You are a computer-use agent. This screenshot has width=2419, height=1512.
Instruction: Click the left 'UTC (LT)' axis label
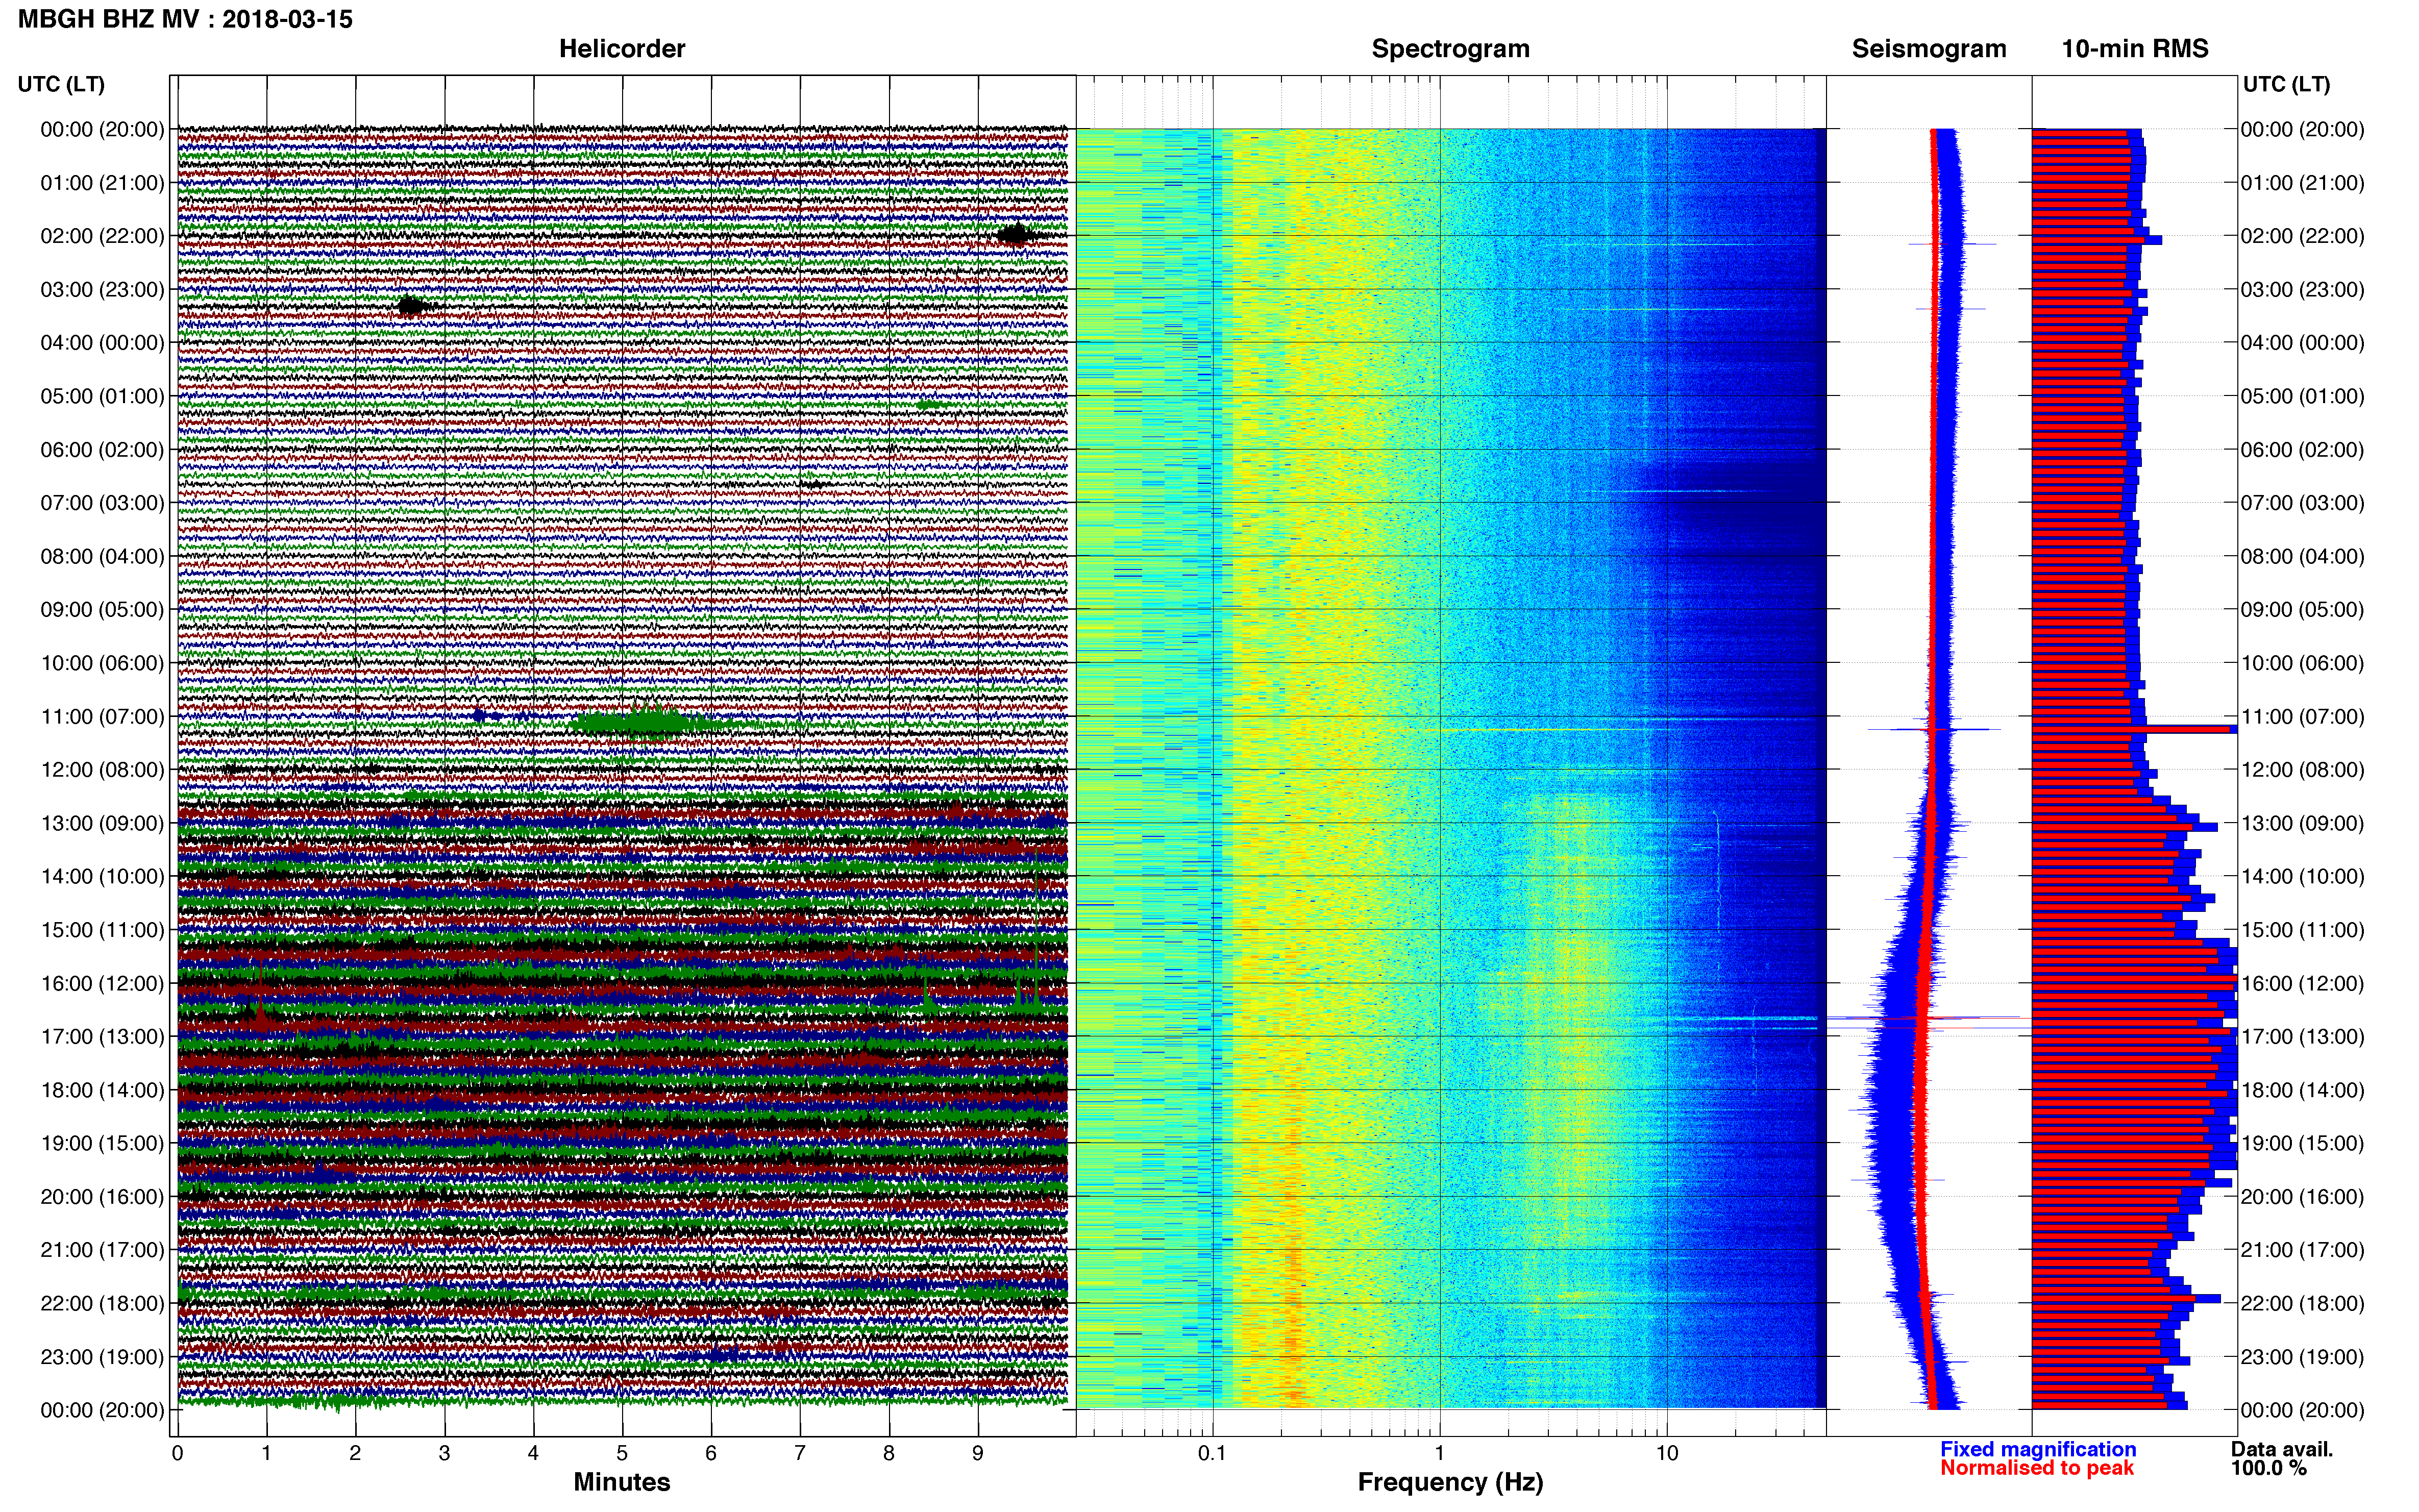pos(61,84)
